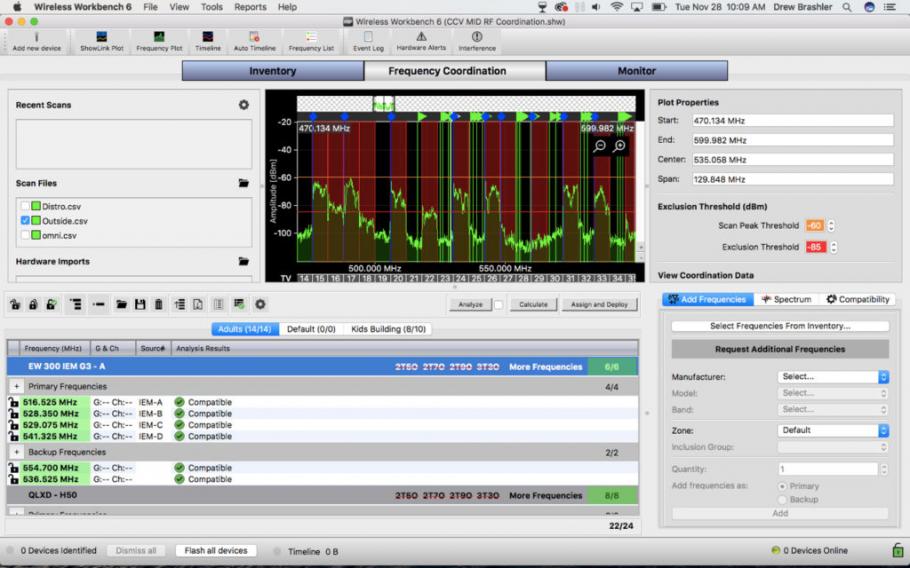The image size is (910, 568).
Task: Select the Default (0/0) tab
Action: (x=311, y=329)
